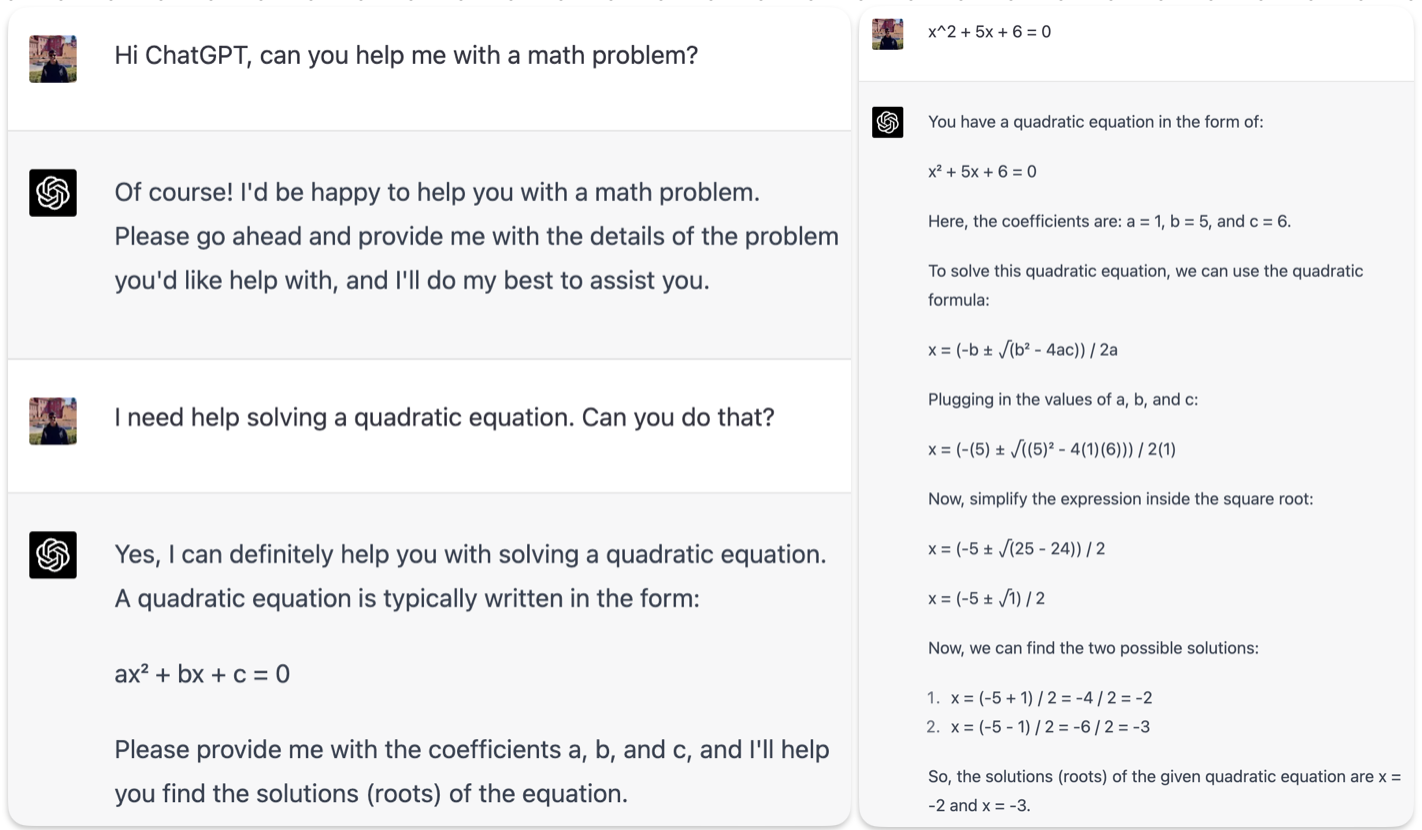Image resolution: width=1422 pixels, height=830 pixels.
Task: Click "Plugging in the values of a, b, and c"
Action: [x=1062, y=399]
